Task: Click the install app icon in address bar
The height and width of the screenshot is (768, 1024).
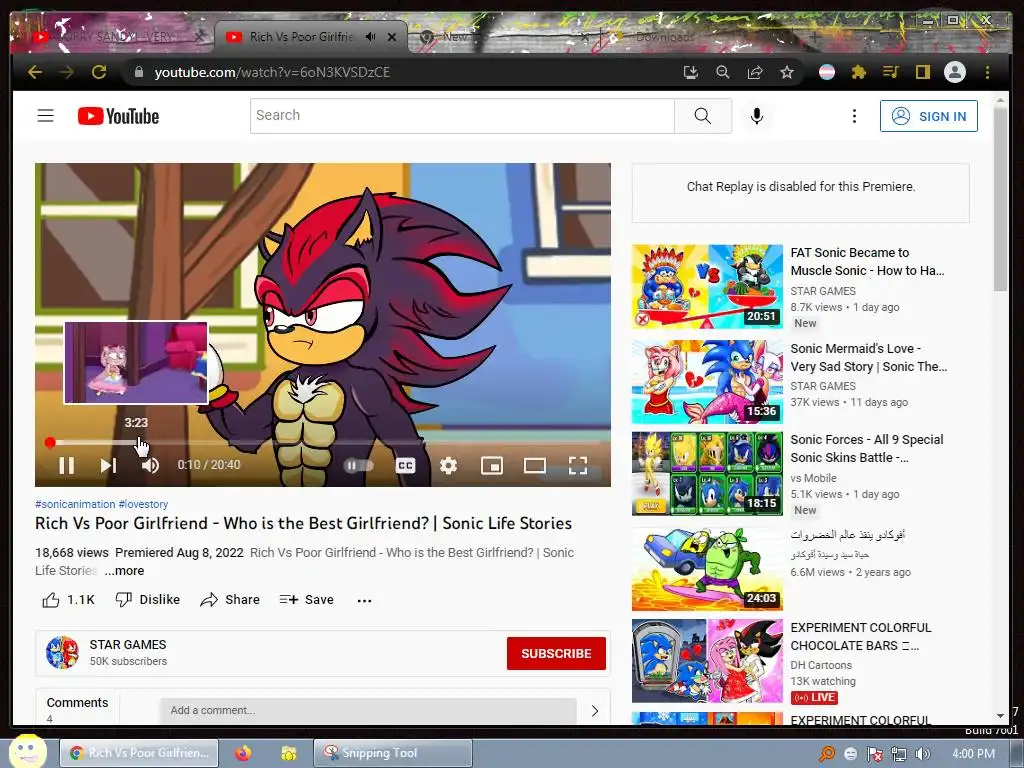Action: (690, 72)
